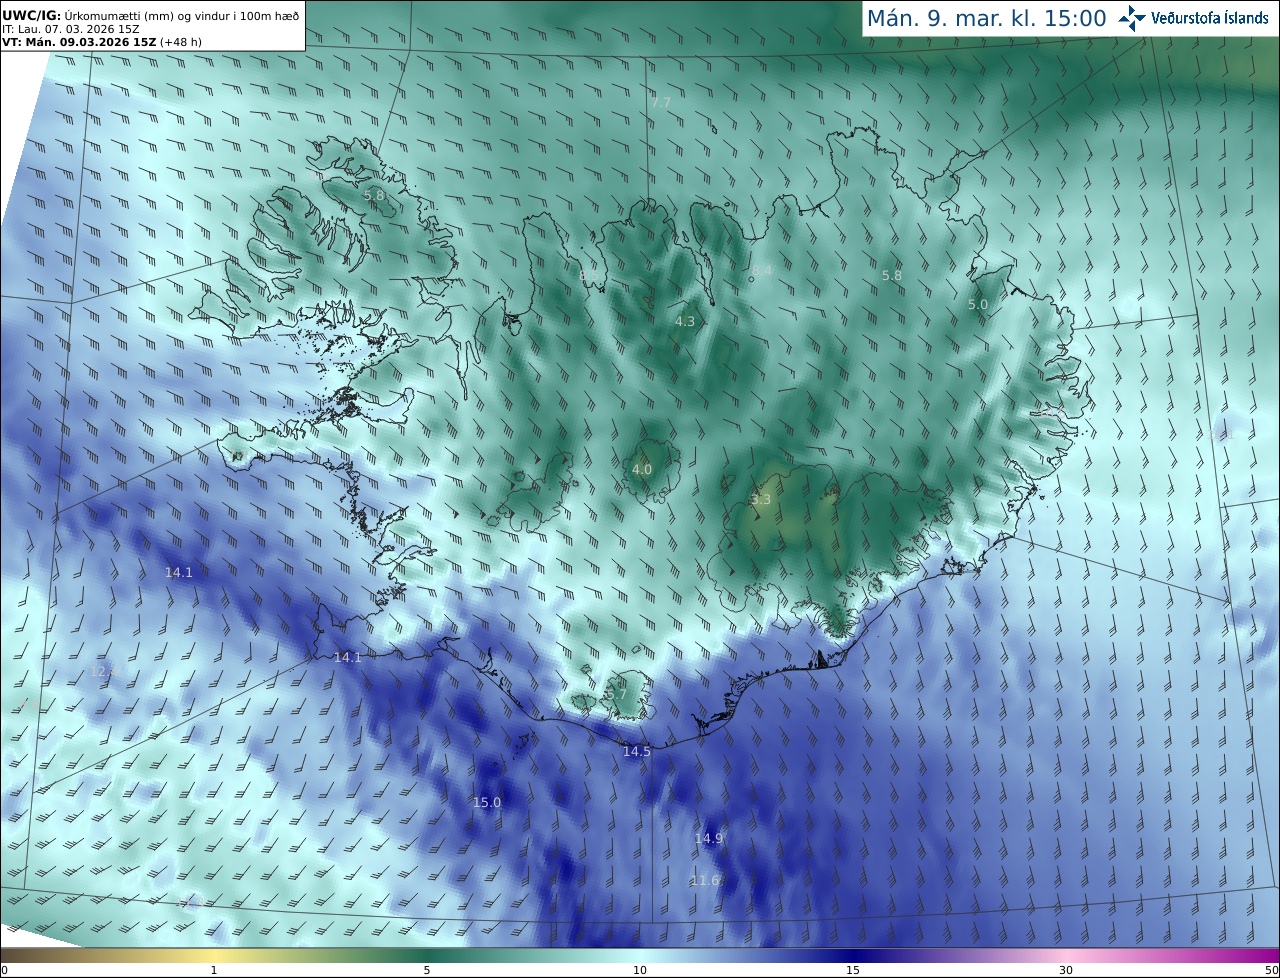Click the 14.5 value on the south coast
The width and height of the screenshot is (1280, 978).
(637, 751)
